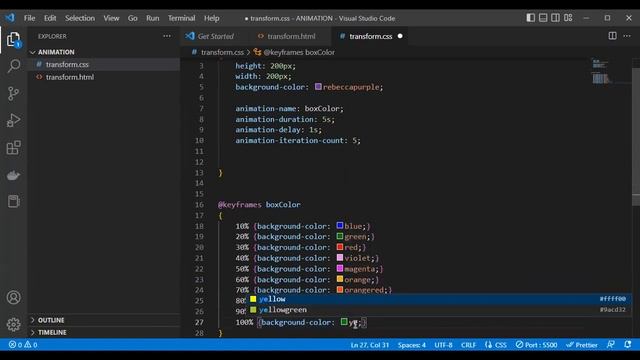The image size is (640, 360).
Task: Click the red color swatch on line 20
Action: (x=340, y=247)
